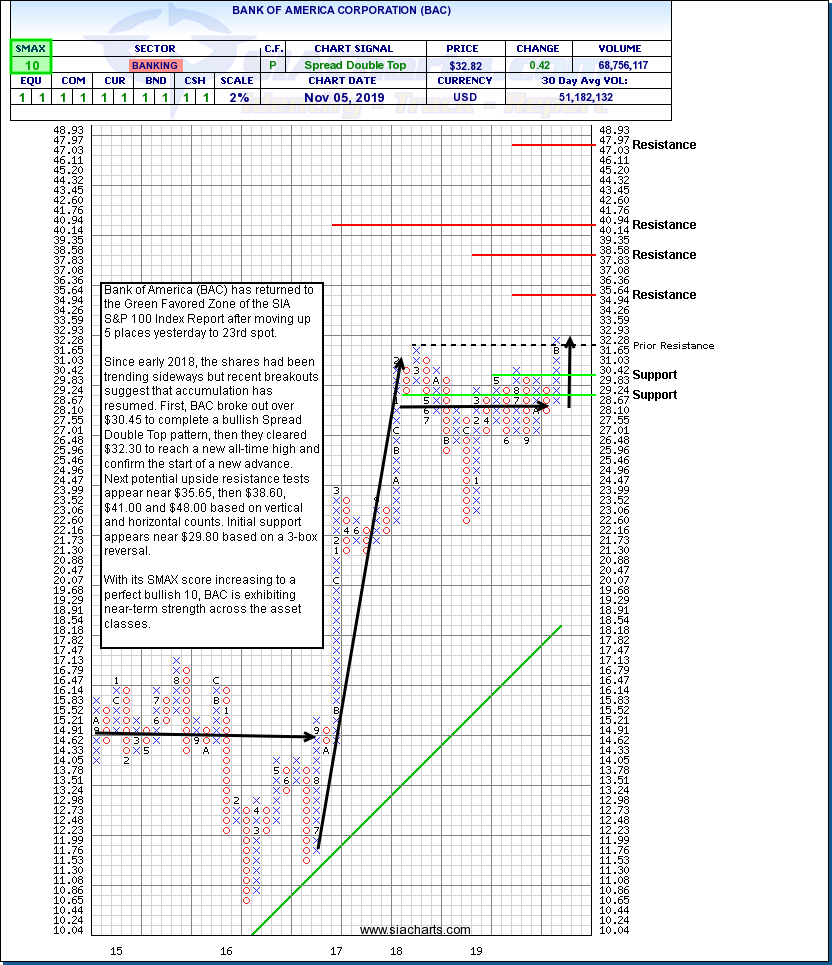
Task: Click the green SMAX score 10 box
Action: [32, 65]
